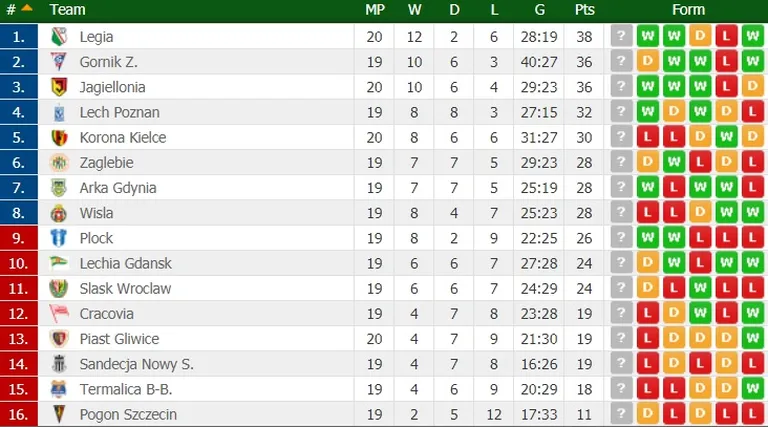Click the Gornik Z. team logo
The height and width of the screenshot is (427, 768).
pyautogui.click(x=59, y=62)
